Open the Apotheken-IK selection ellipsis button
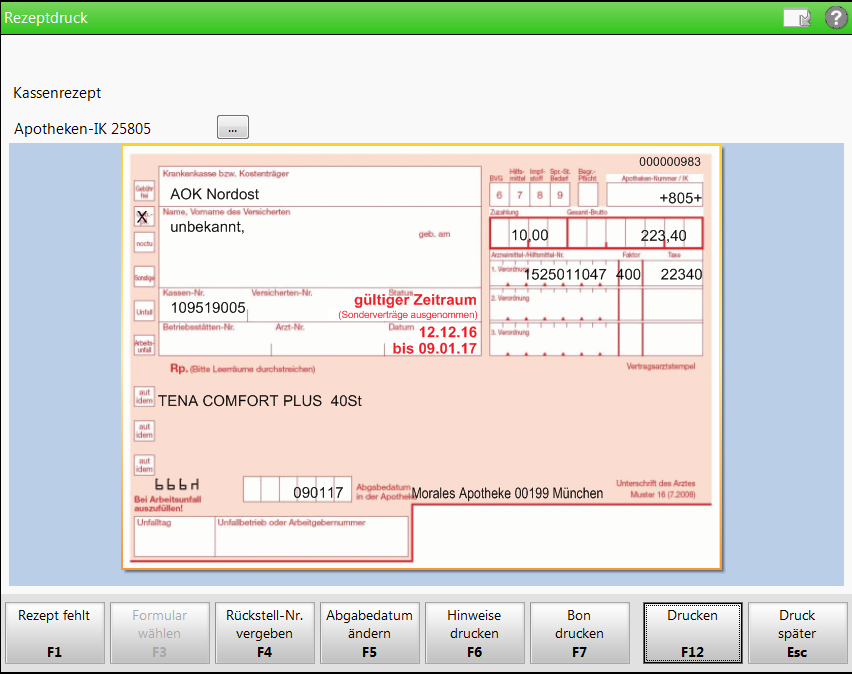852x674 pixels. [232, 128]
